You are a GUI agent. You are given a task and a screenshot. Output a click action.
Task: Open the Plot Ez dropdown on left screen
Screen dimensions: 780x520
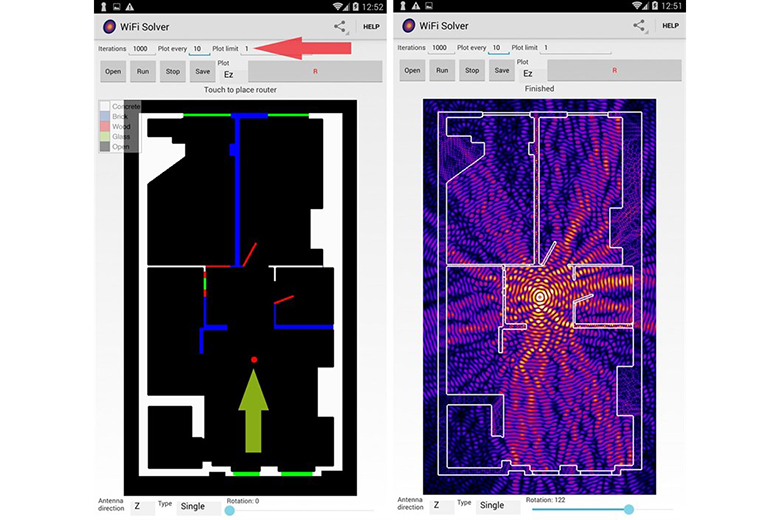pyautogui.click(x=229, y=74)
